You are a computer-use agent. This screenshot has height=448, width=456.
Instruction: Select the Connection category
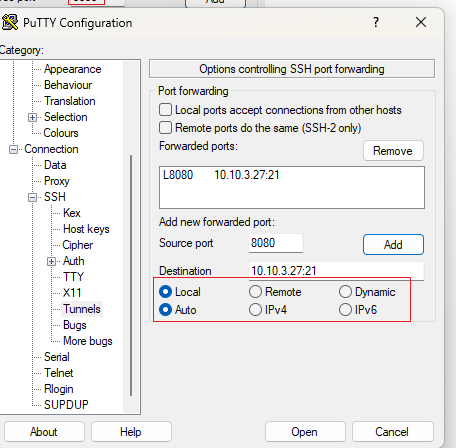[51, 149]
